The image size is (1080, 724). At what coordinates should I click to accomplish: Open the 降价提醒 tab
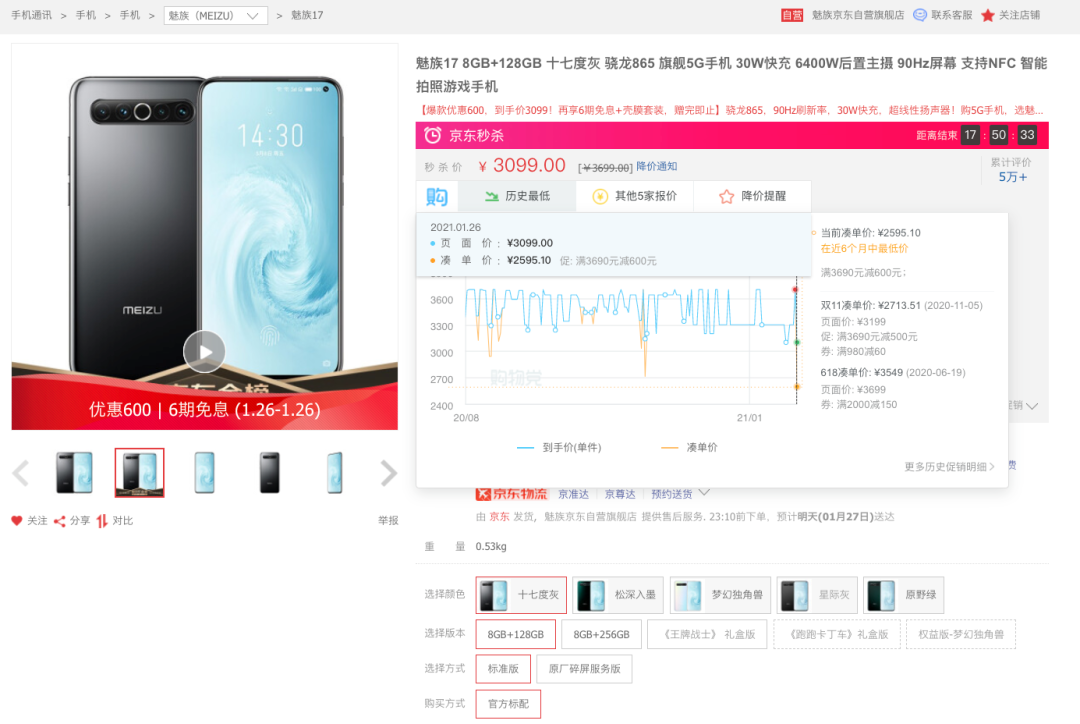(x=752, y=196)
